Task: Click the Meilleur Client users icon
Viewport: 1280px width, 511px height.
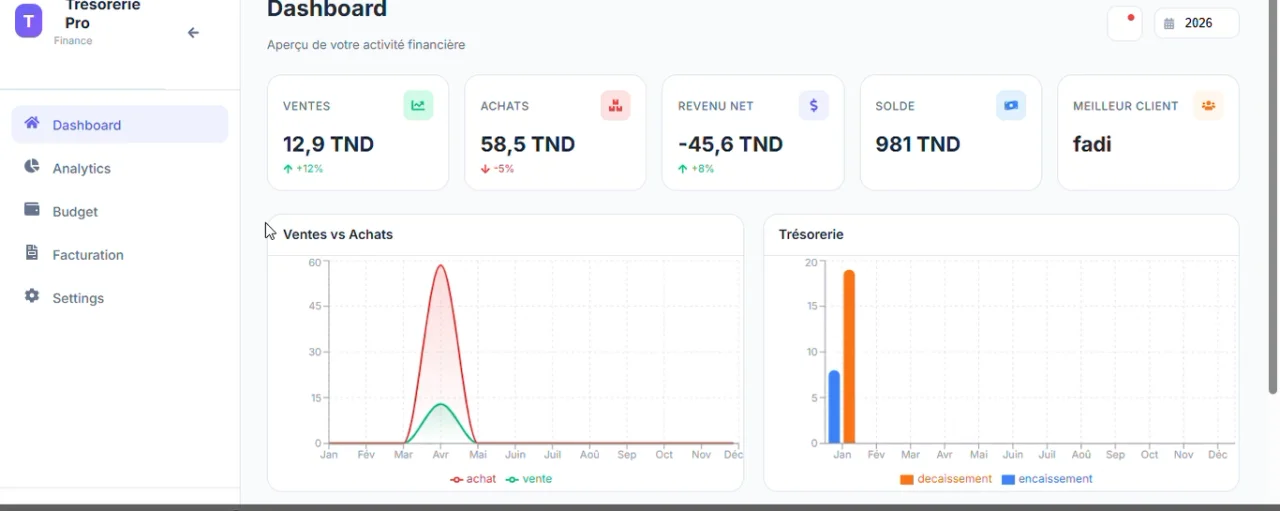Action: pos(1208,105)
